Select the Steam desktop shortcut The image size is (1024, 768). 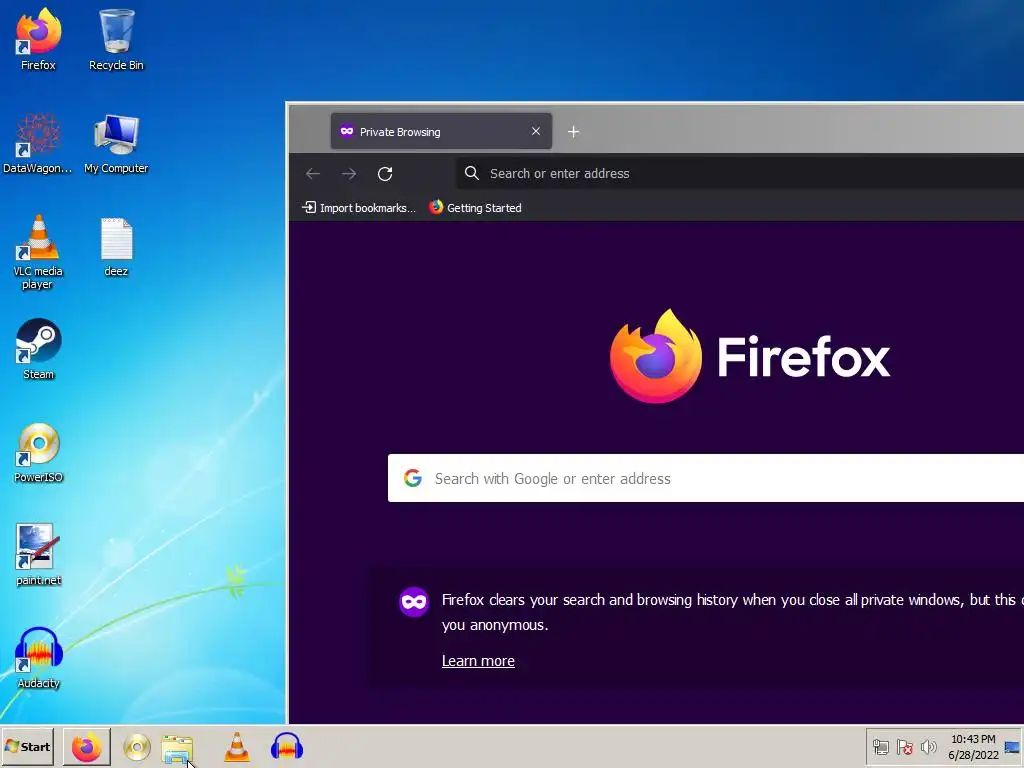coord(38,349)
